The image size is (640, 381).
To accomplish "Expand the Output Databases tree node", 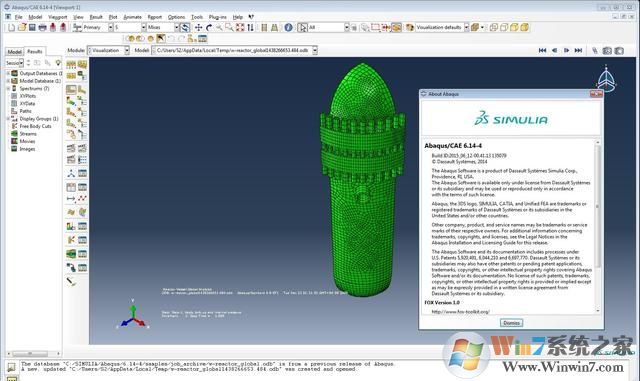I will [x=8, y=74].
